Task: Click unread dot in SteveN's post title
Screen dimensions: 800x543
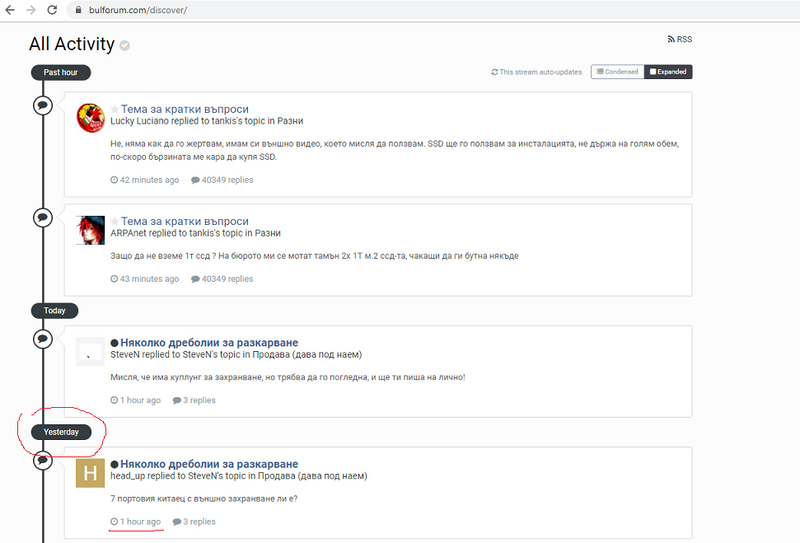Action: click(x=114, y=343)
